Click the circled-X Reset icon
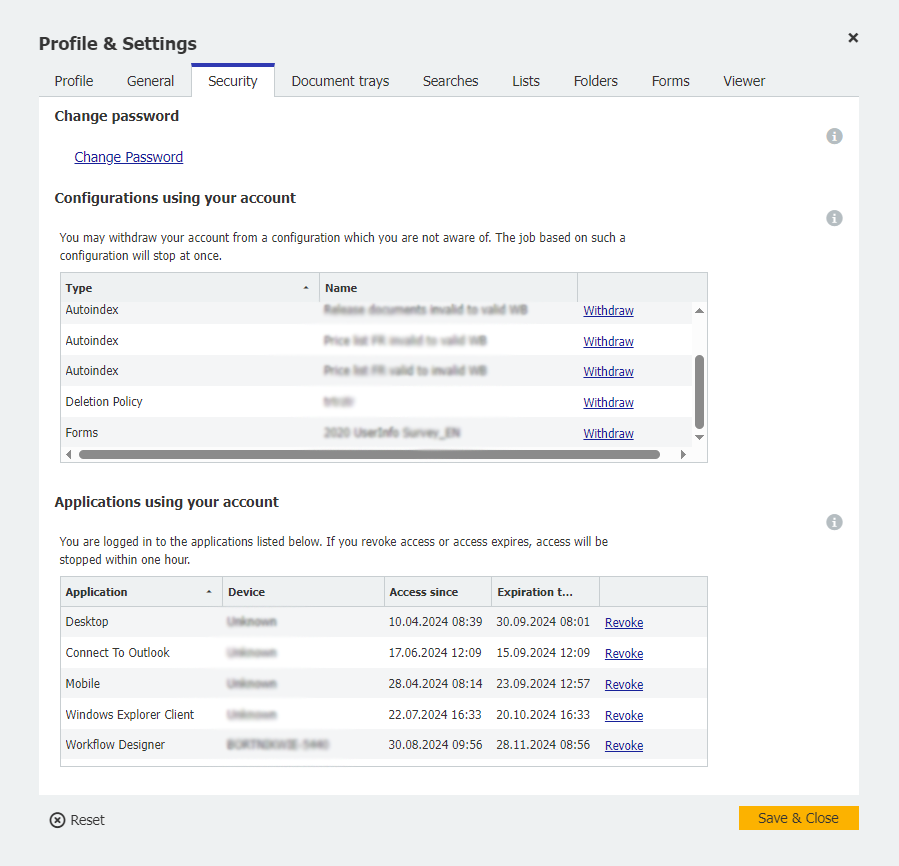 (x=57, y=819)
